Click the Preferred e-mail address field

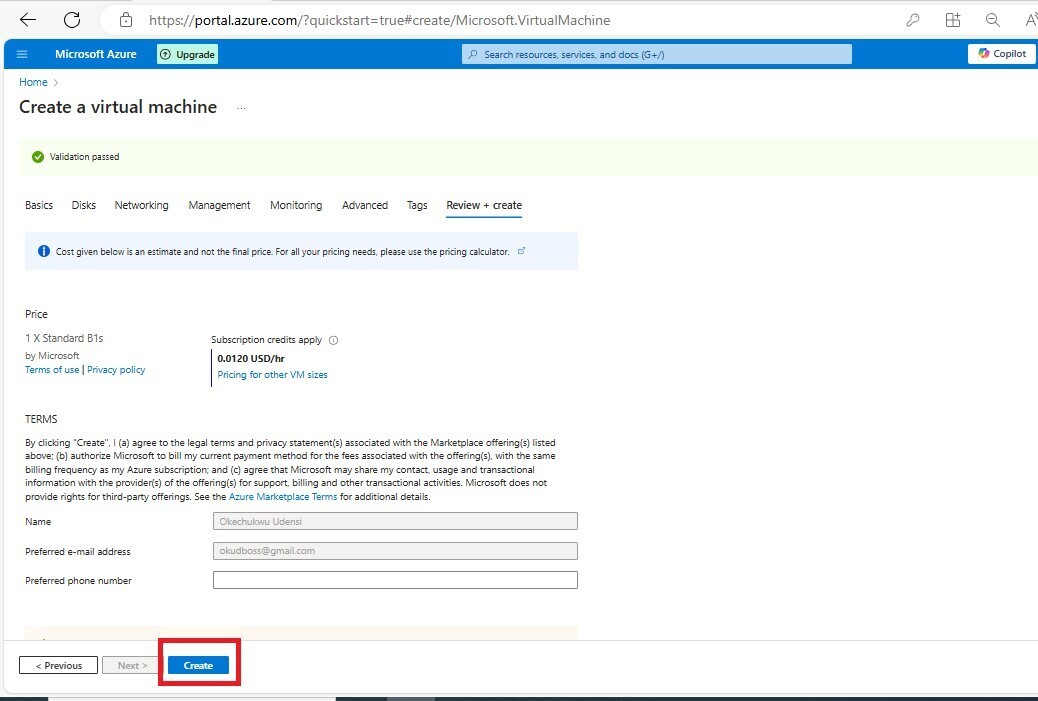click(x=395, y=551)
